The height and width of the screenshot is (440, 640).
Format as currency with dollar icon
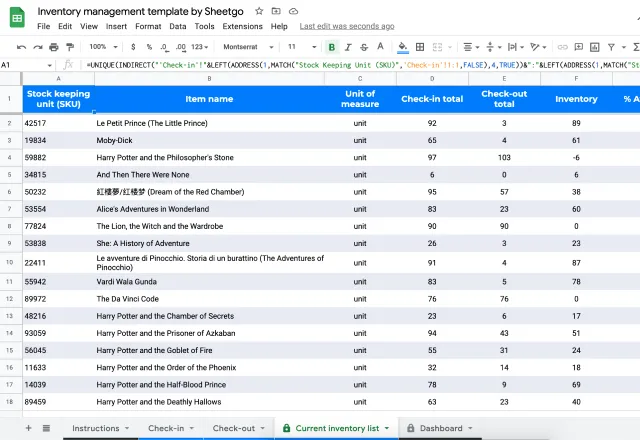pos(133,46)
